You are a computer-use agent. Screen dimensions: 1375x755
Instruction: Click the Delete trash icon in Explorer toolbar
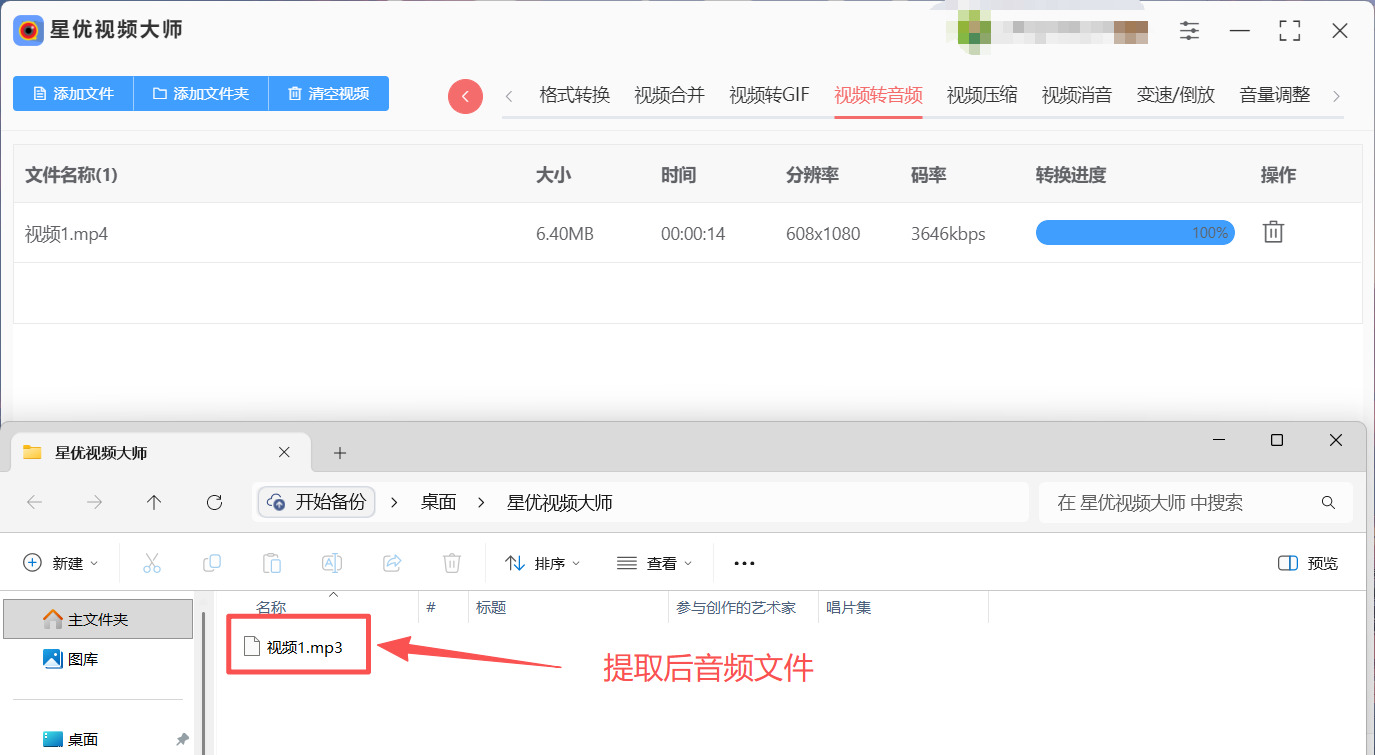[452, 563]
